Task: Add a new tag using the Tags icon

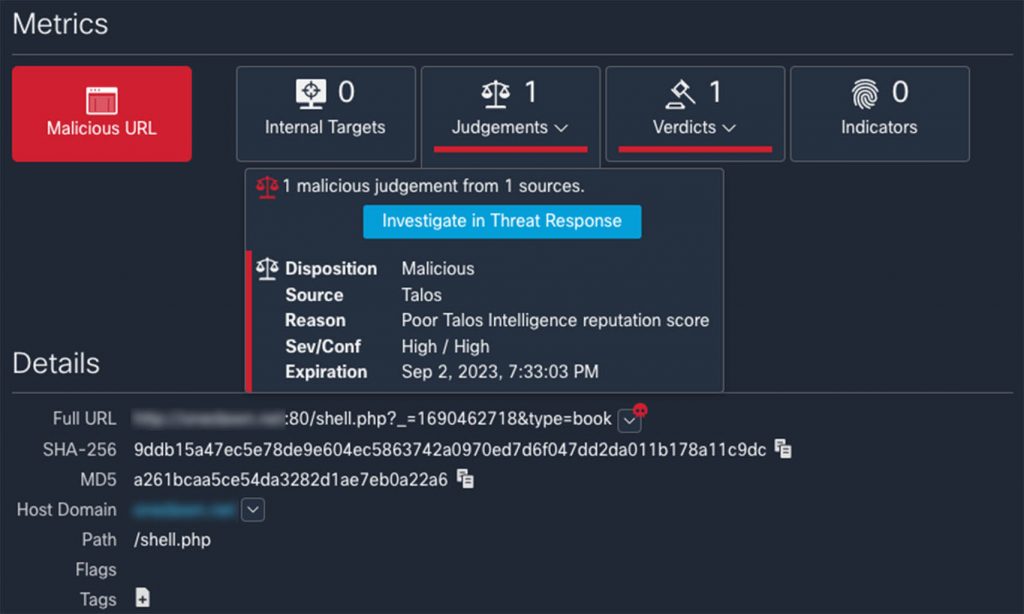Action: click(142, 599)
